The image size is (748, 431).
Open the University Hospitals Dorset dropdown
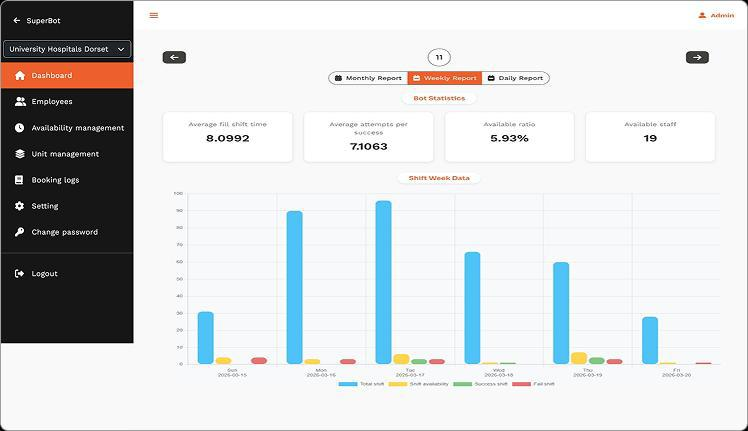point(67,49)
